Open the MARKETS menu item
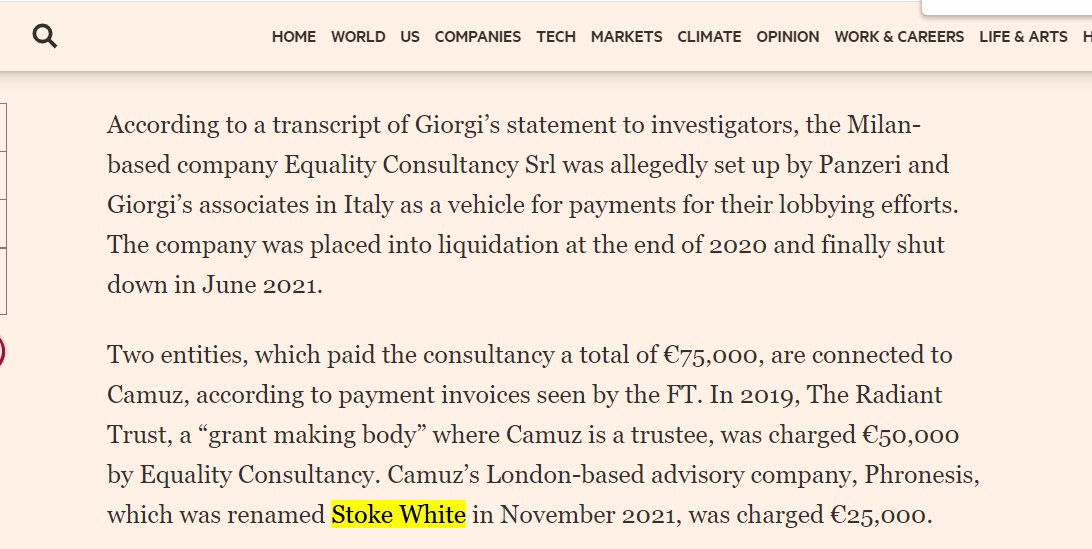 pyautogui.click(x=626, y=37)
